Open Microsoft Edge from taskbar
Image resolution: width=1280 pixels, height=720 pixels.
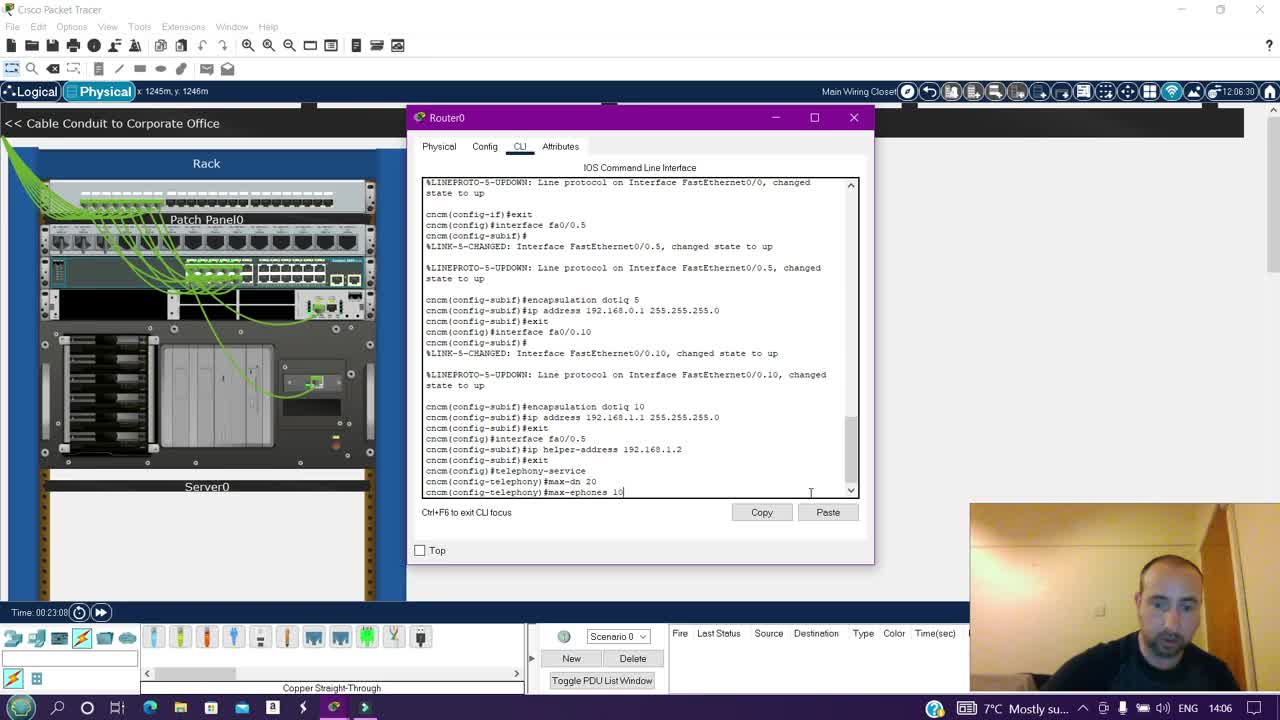(150, 708)
